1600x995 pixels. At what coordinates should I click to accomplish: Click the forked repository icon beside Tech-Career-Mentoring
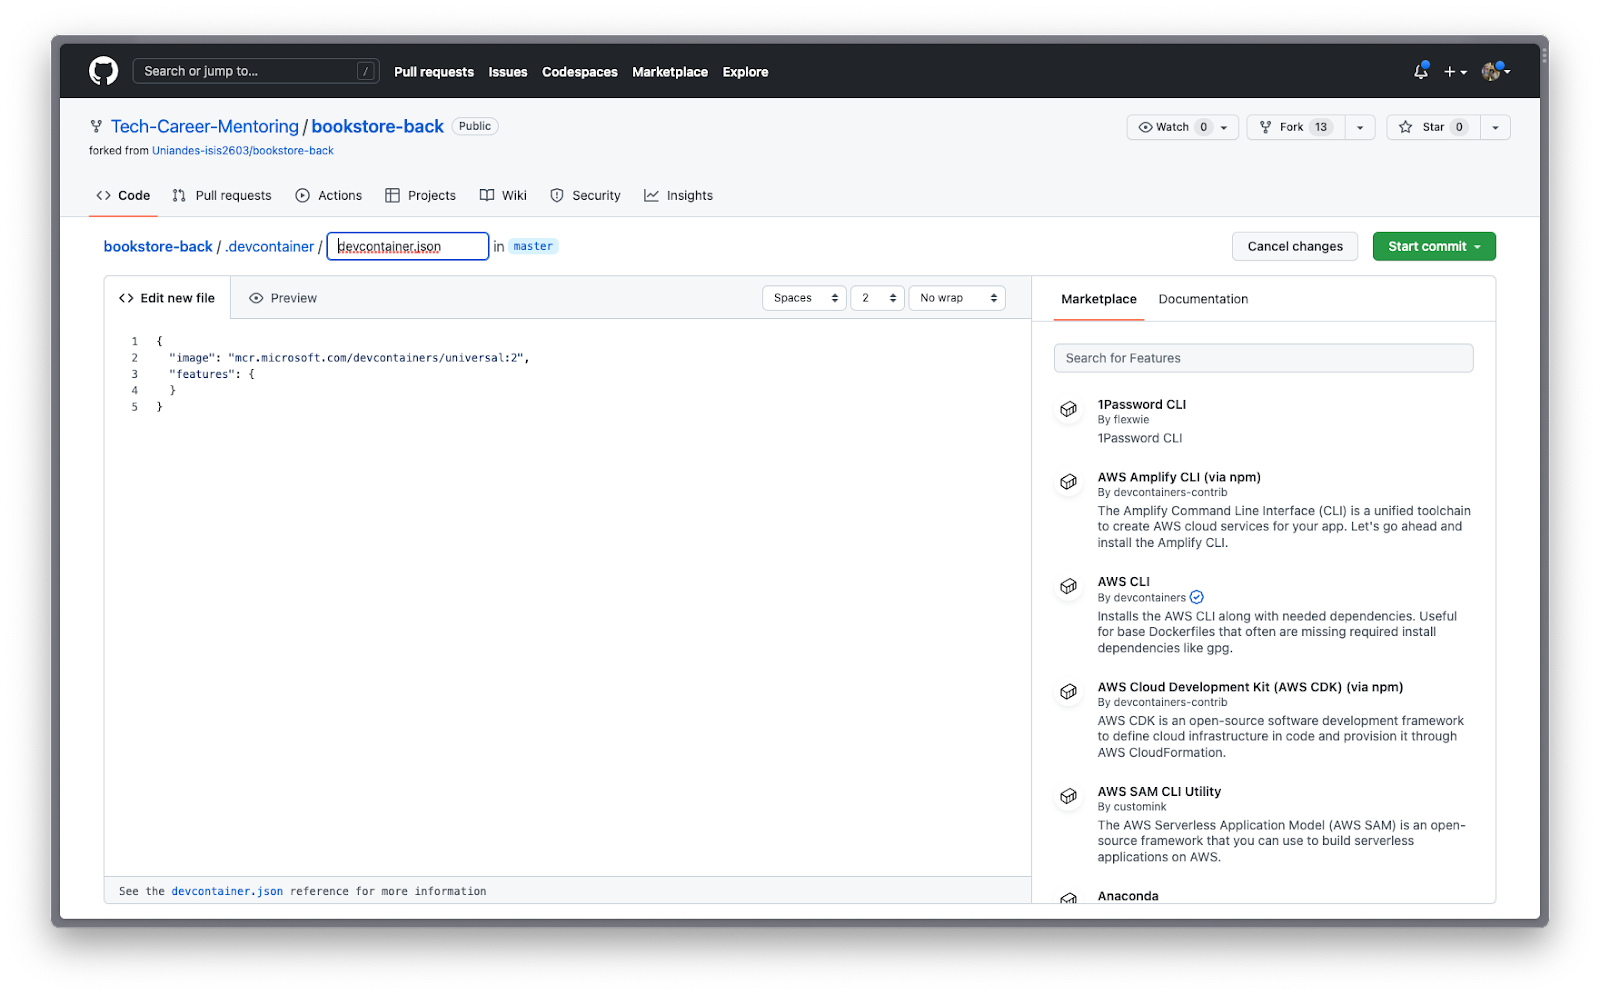pyautogui.click(x=96, y=127)
